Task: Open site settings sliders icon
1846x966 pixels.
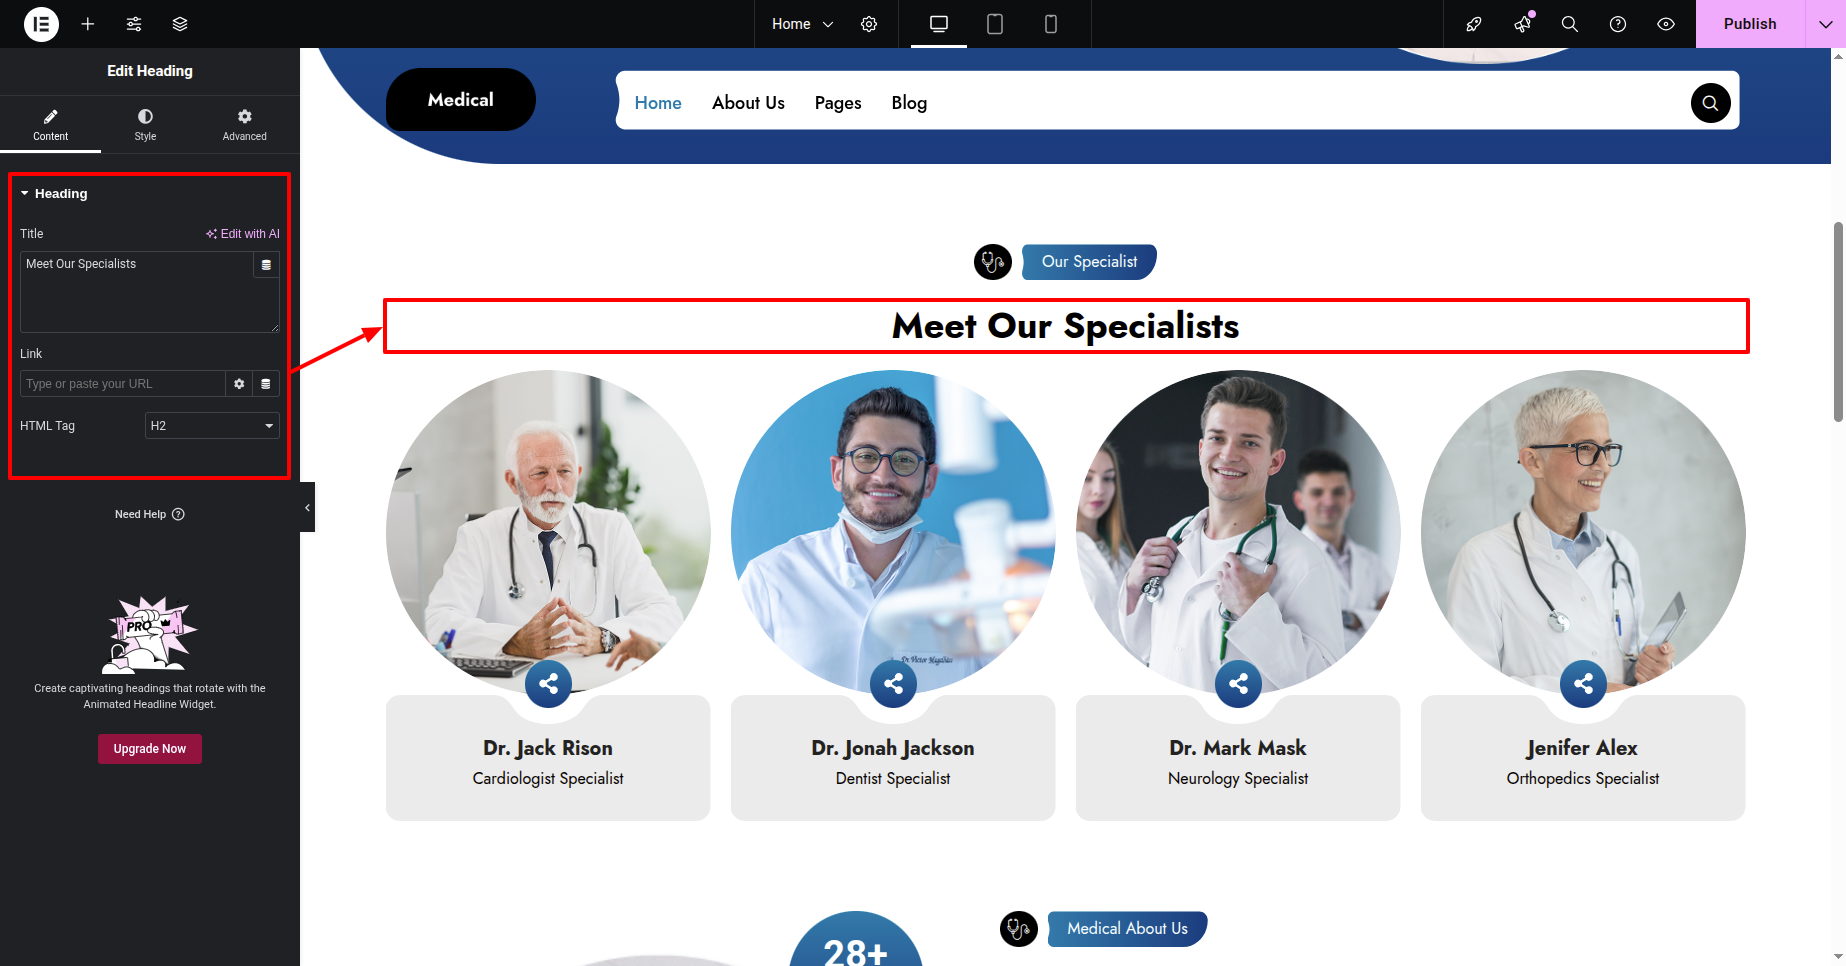Action: 134,24
